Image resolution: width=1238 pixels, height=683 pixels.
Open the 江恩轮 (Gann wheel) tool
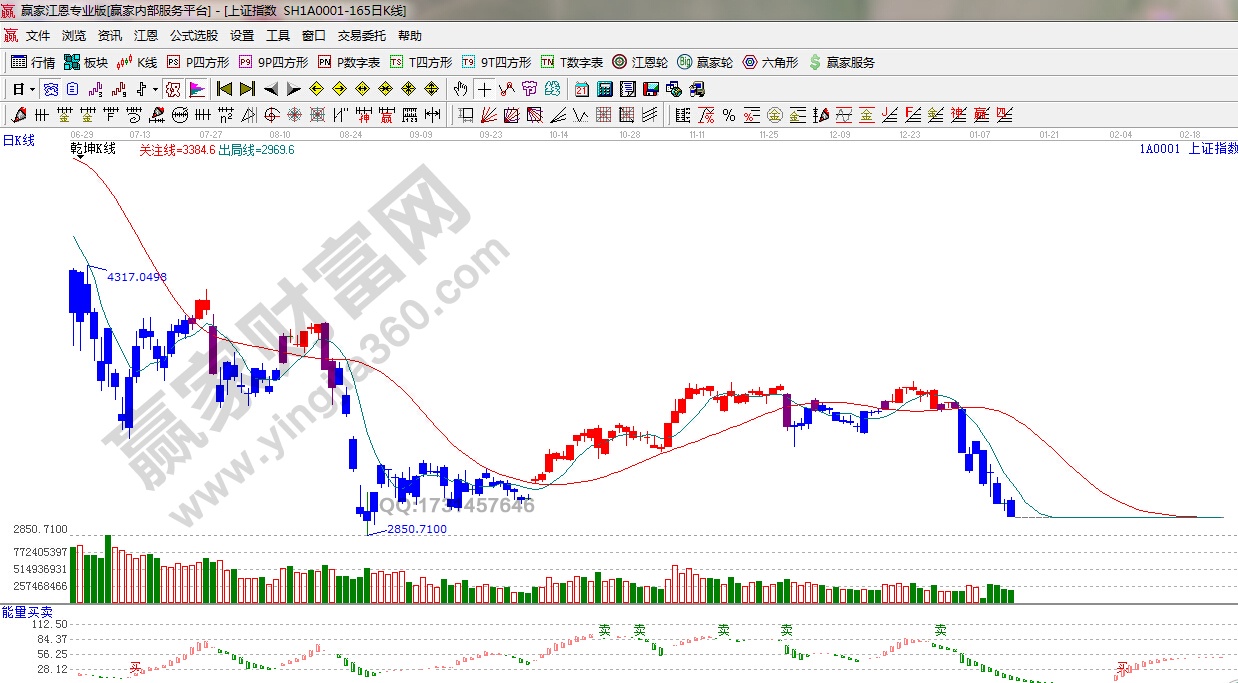[640, 62]
